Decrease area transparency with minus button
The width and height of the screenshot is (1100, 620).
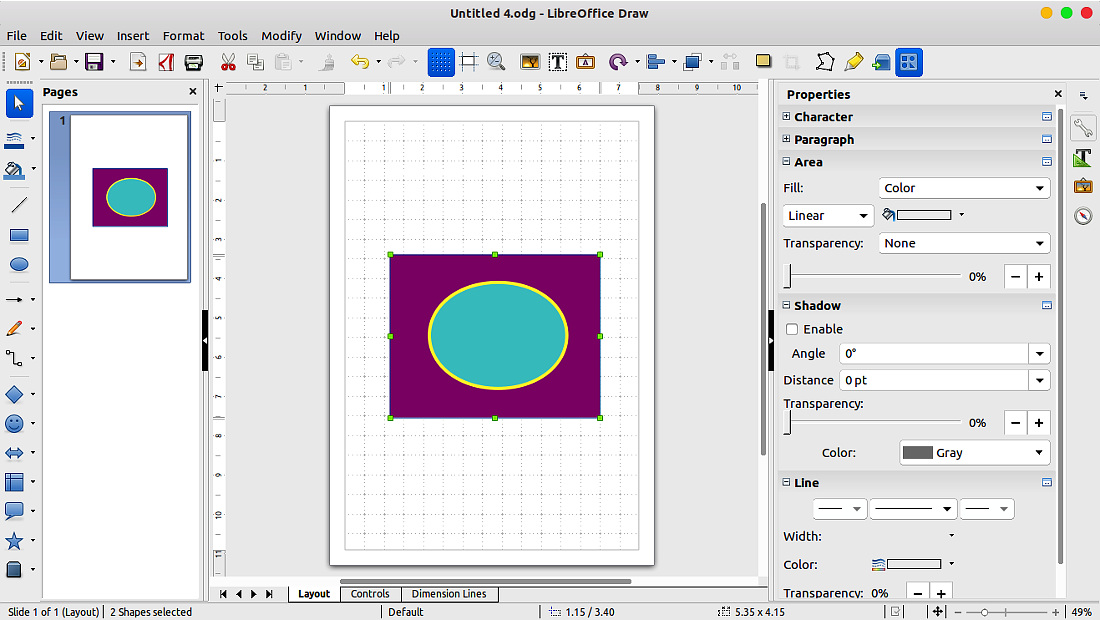(1015, 277)
